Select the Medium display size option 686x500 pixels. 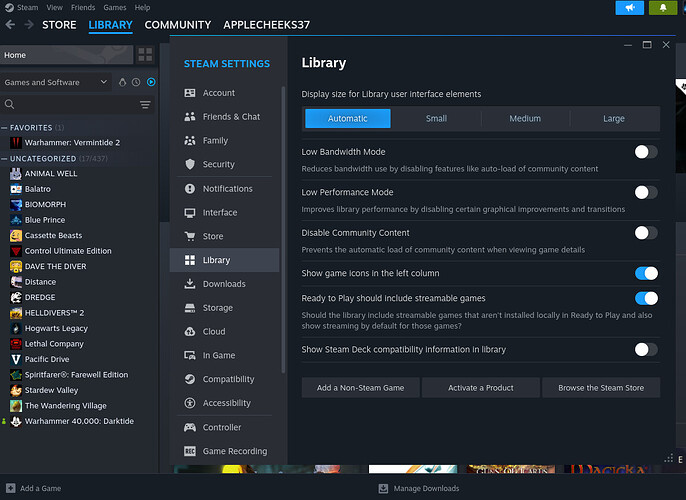[525, 118]
